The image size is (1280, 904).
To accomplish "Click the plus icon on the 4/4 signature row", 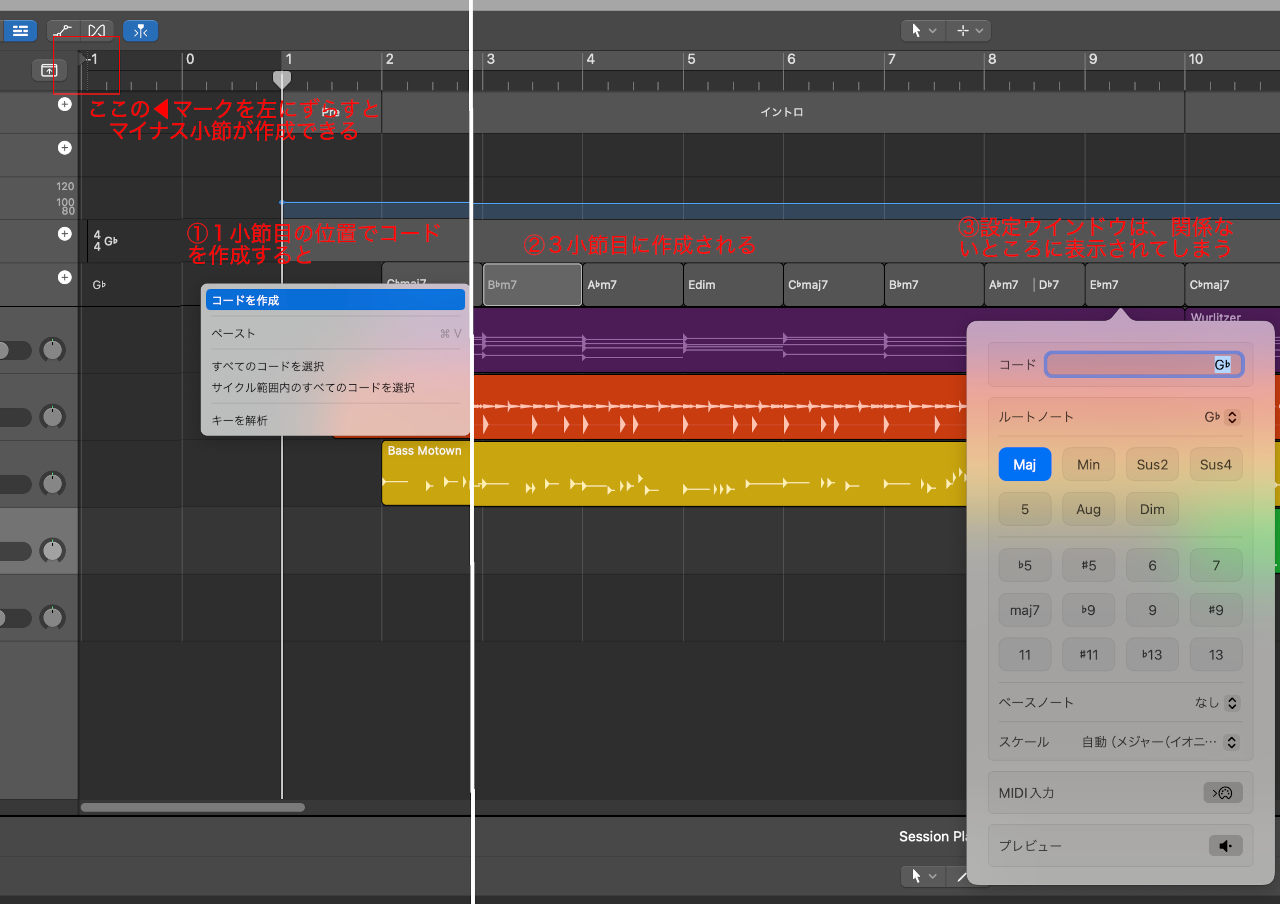I will point(65,234).
